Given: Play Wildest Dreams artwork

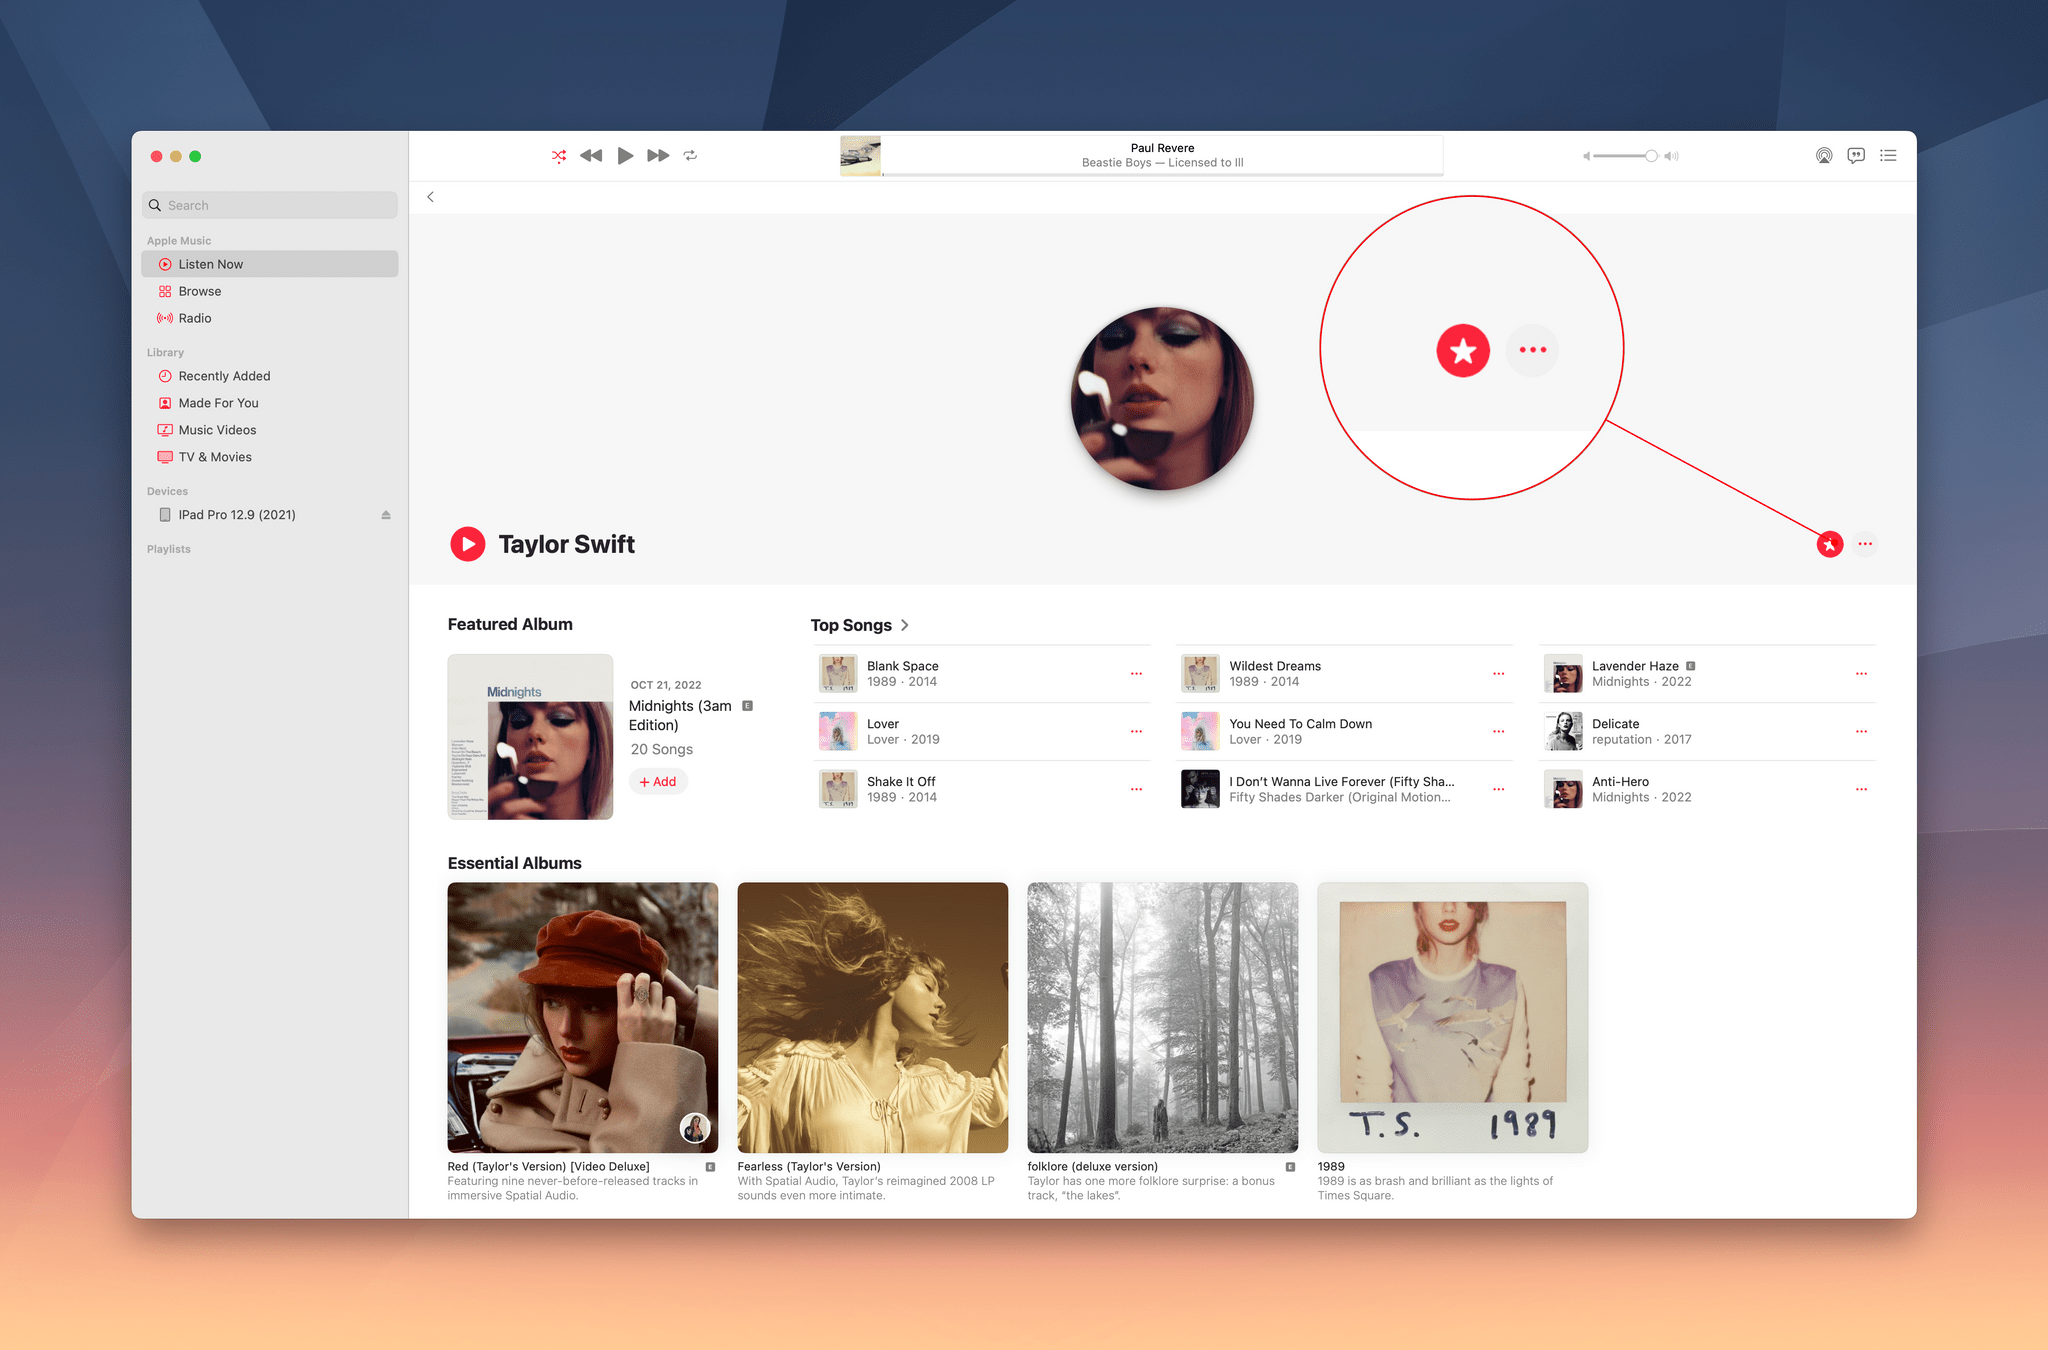Looking at the screenshot, I should coord(1200,674).
